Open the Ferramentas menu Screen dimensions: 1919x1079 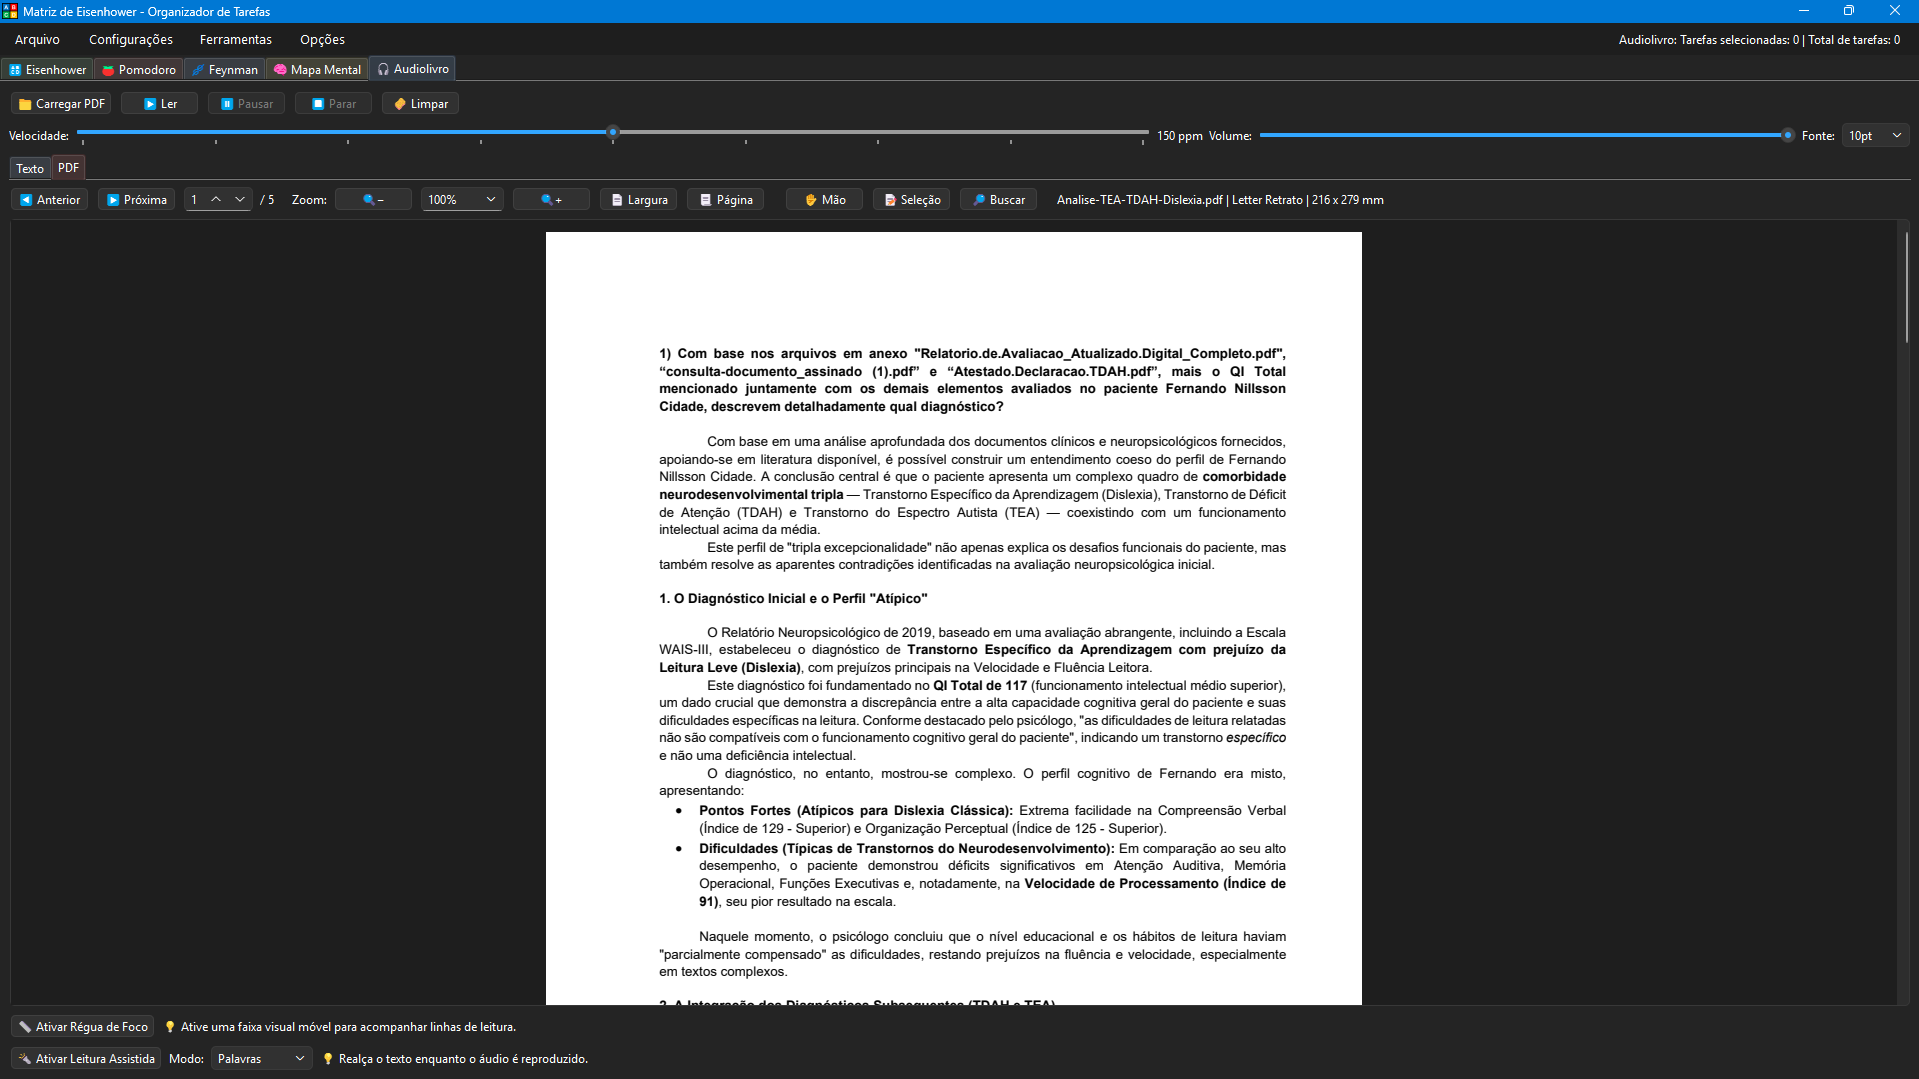coord(236,40)
